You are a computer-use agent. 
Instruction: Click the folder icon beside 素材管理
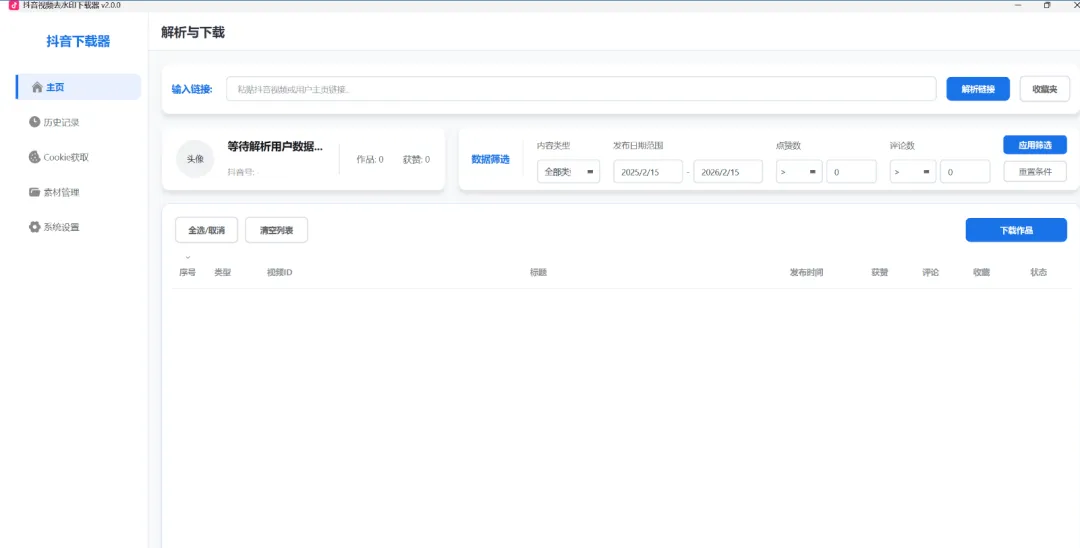pyautogui.click(x=34, y=192)
